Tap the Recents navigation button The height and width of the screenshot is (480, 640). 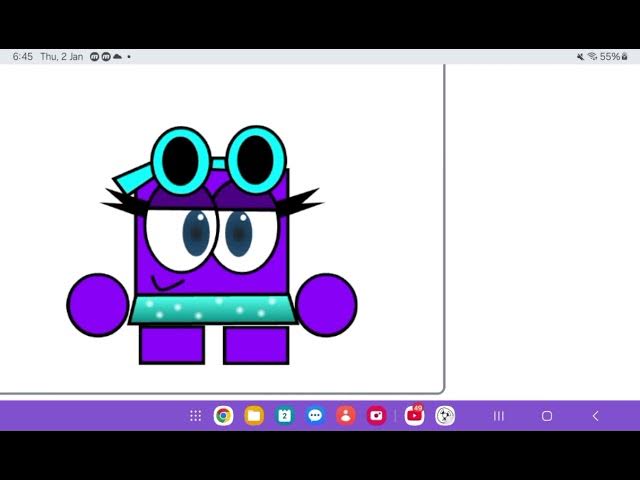click(x=498, y=416)
